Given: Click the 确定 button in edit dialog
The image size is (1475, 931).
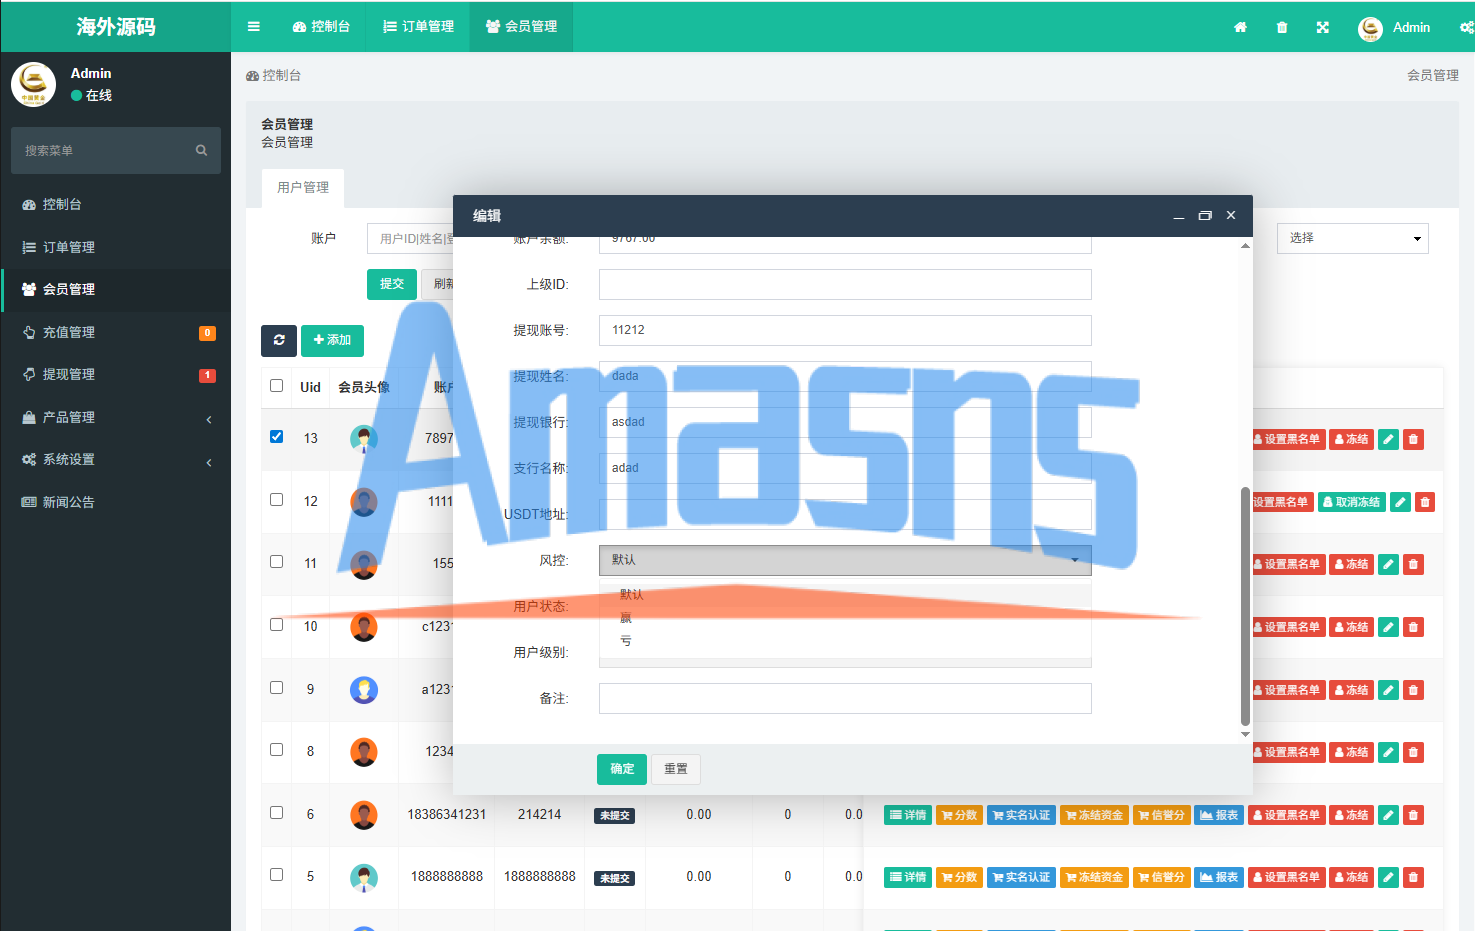Looking at the screenshot, I should pyautogui.click(x=621, y=769).
